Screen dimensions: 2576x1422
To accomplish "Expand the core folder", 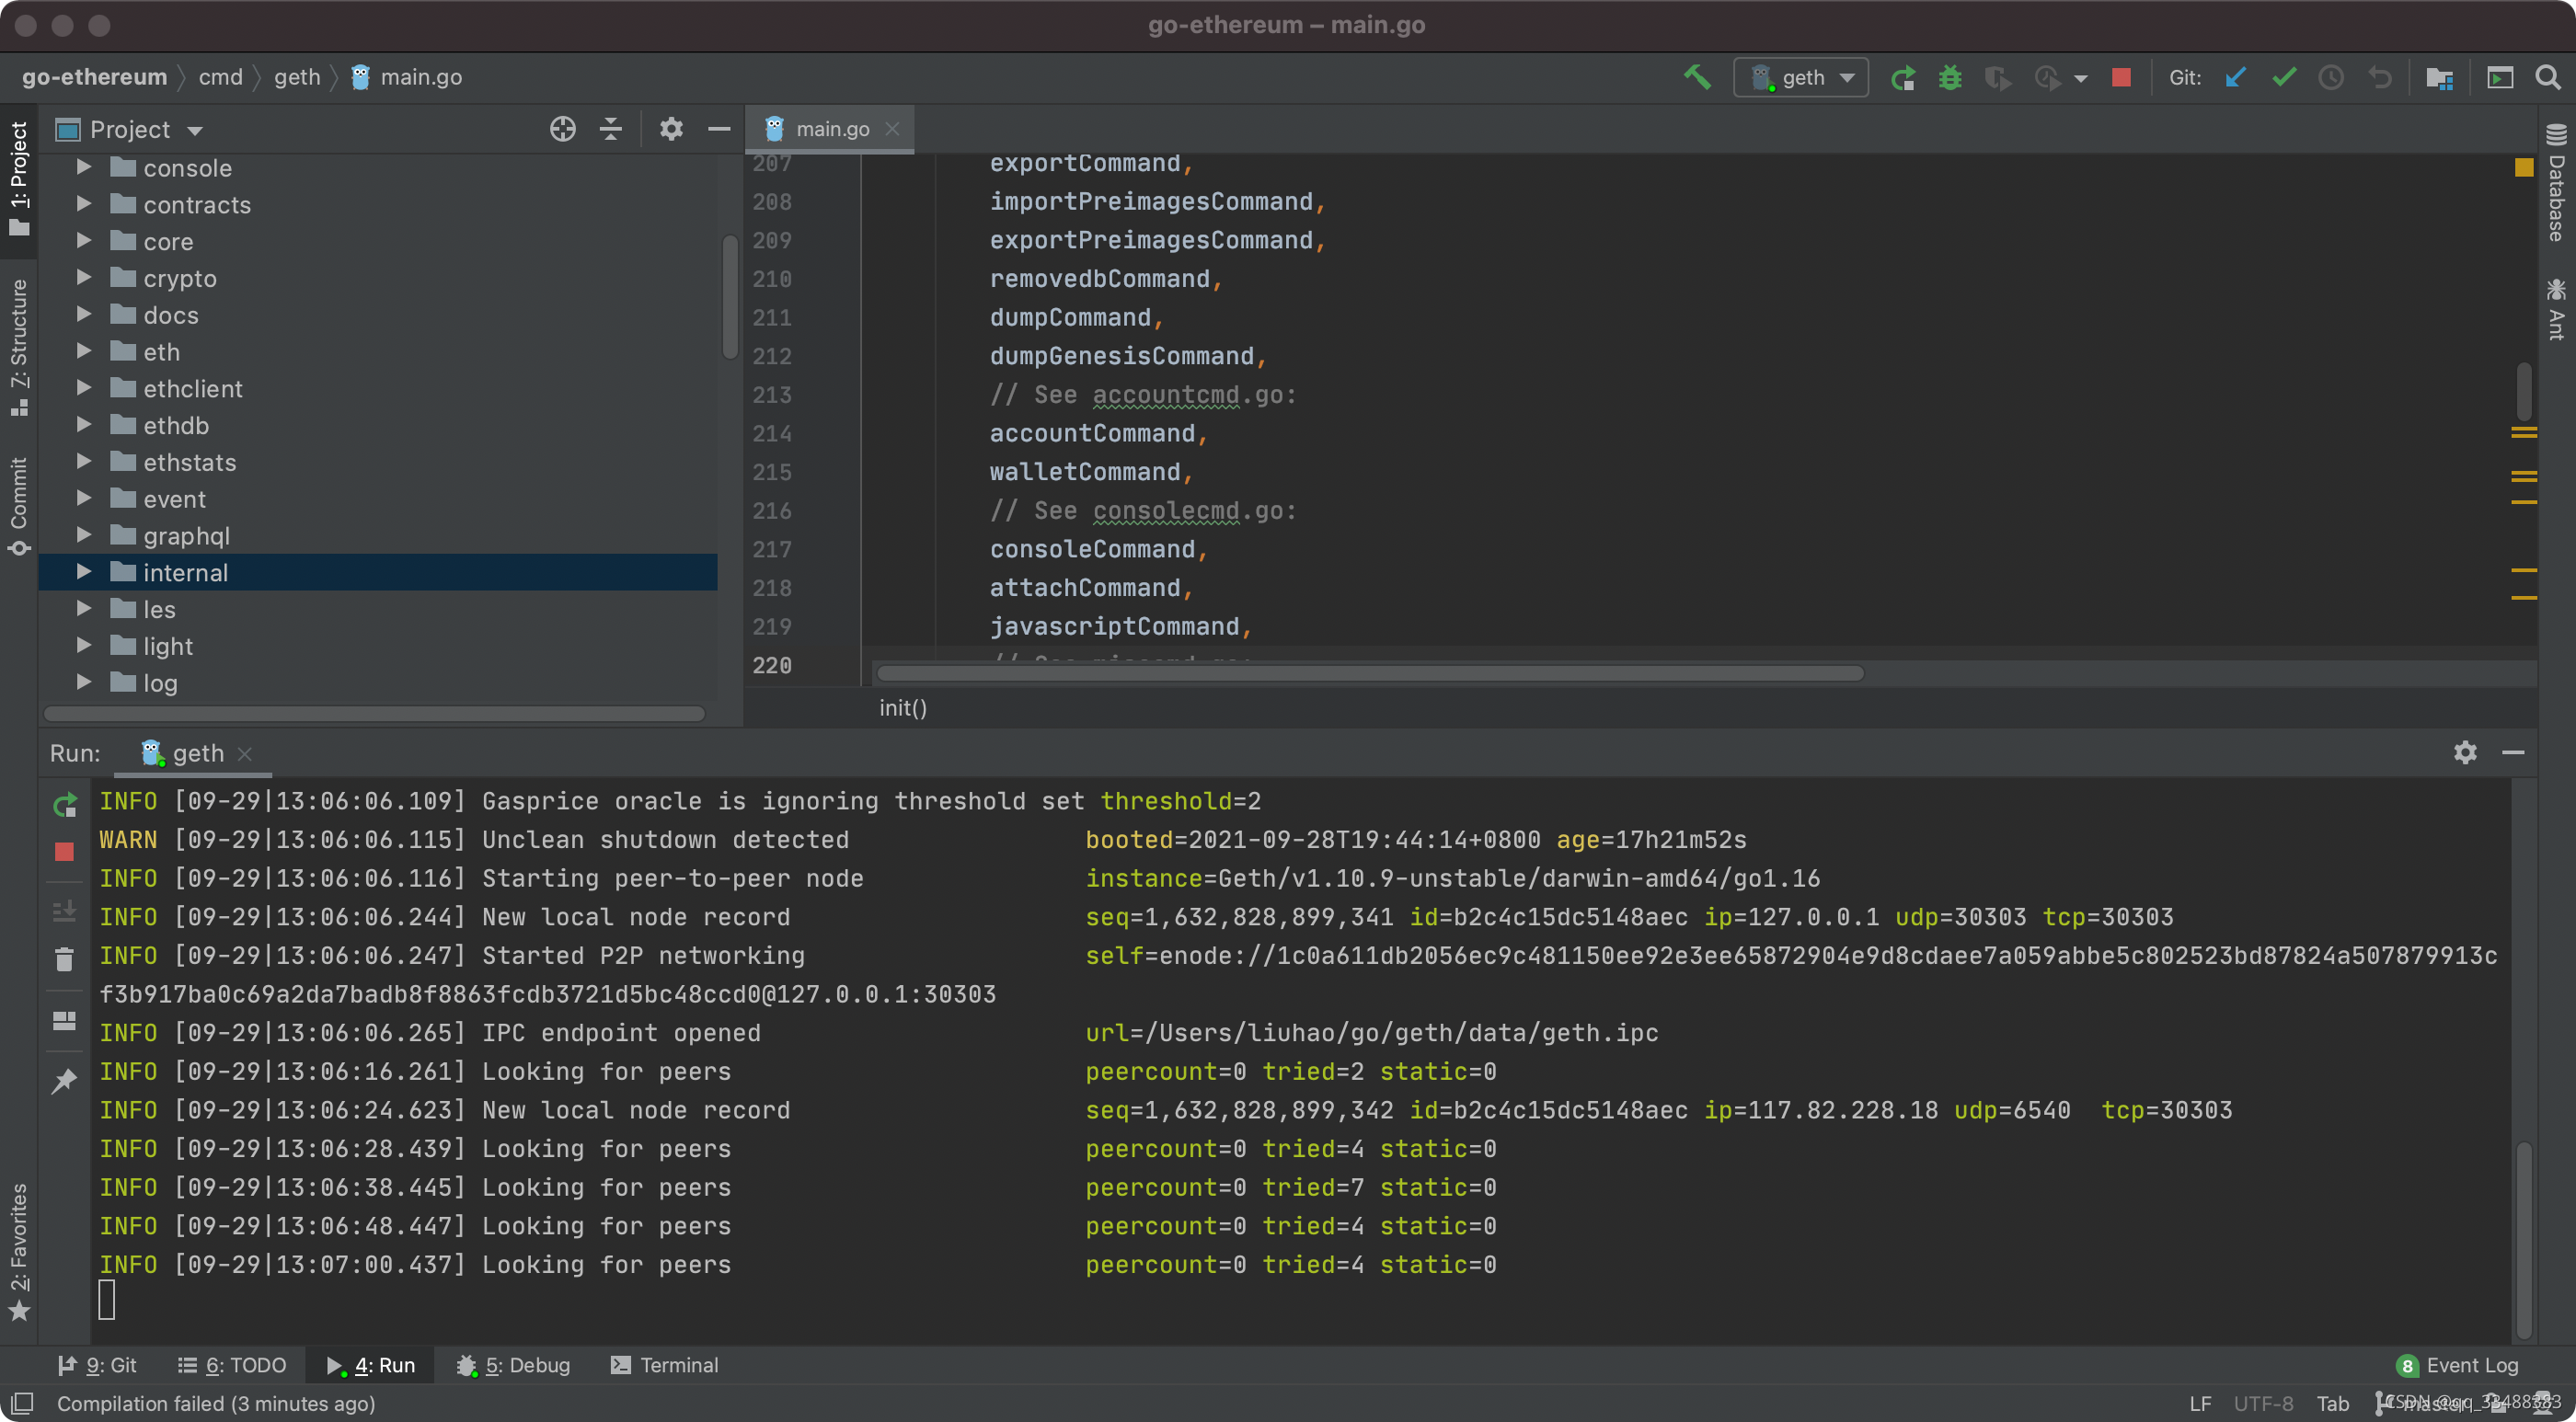I will (84, 241).
